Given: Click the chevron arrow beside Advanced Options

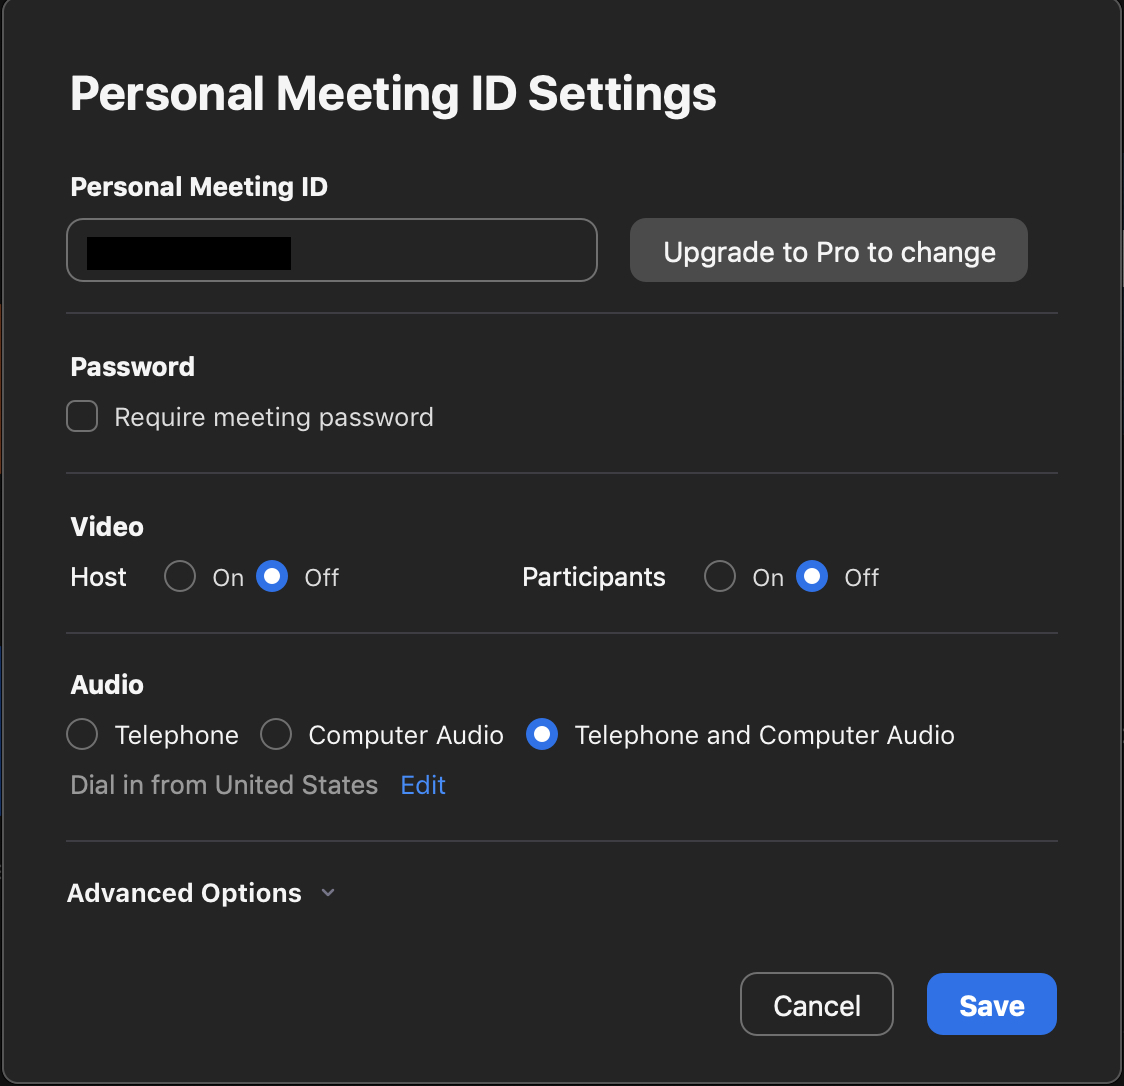Looking at the screenshot, I should 328,893.
